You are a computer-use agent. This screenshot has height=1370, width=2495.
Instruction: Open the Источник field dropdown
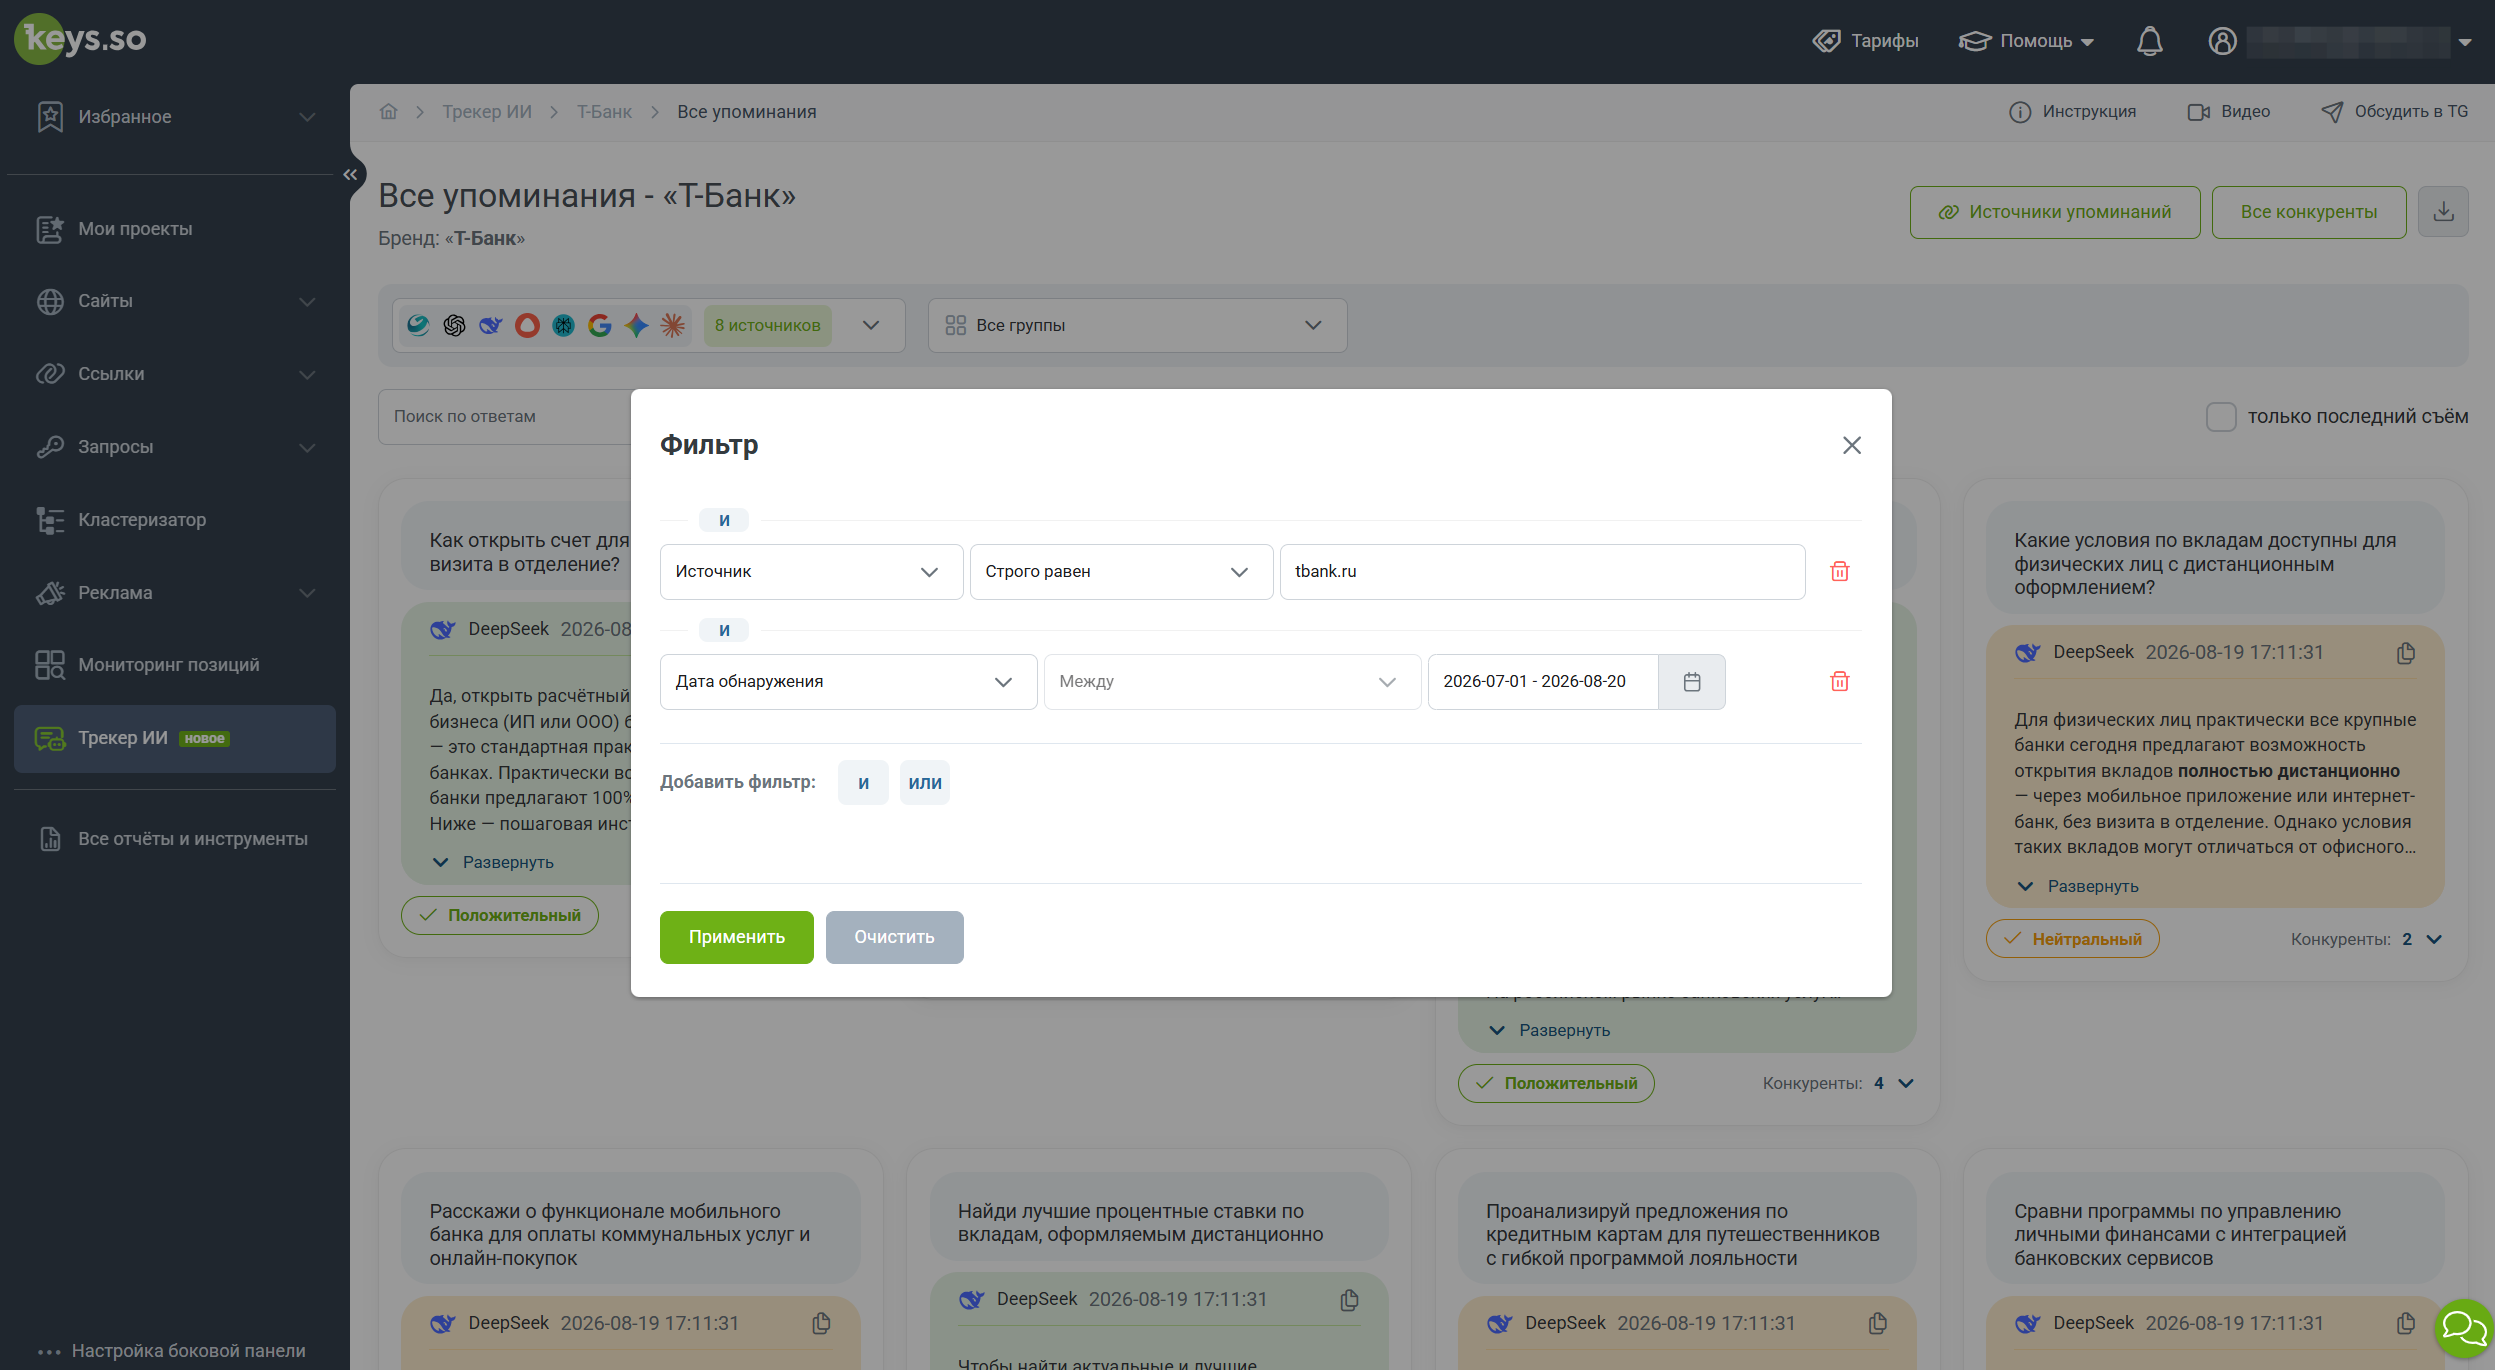tap(811, 572)
